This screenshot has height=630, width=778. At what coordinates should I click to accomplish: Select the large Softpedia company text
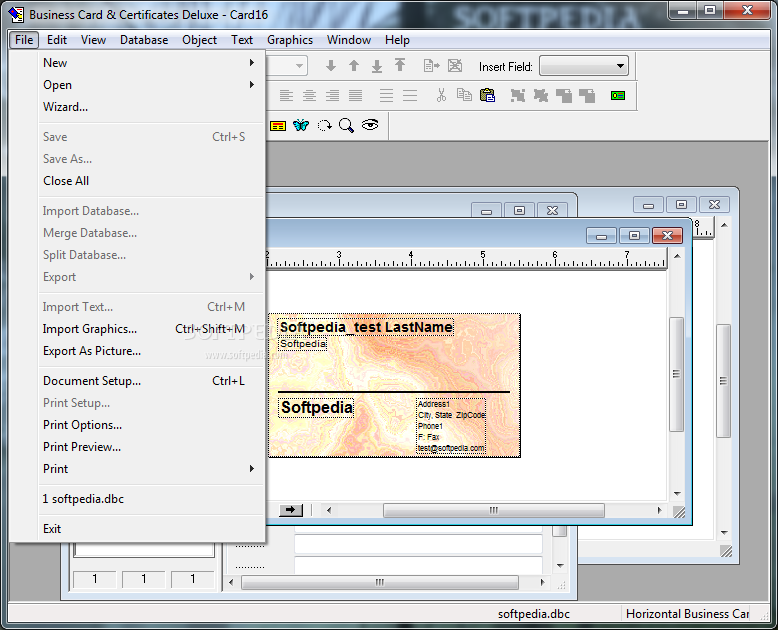317,408
